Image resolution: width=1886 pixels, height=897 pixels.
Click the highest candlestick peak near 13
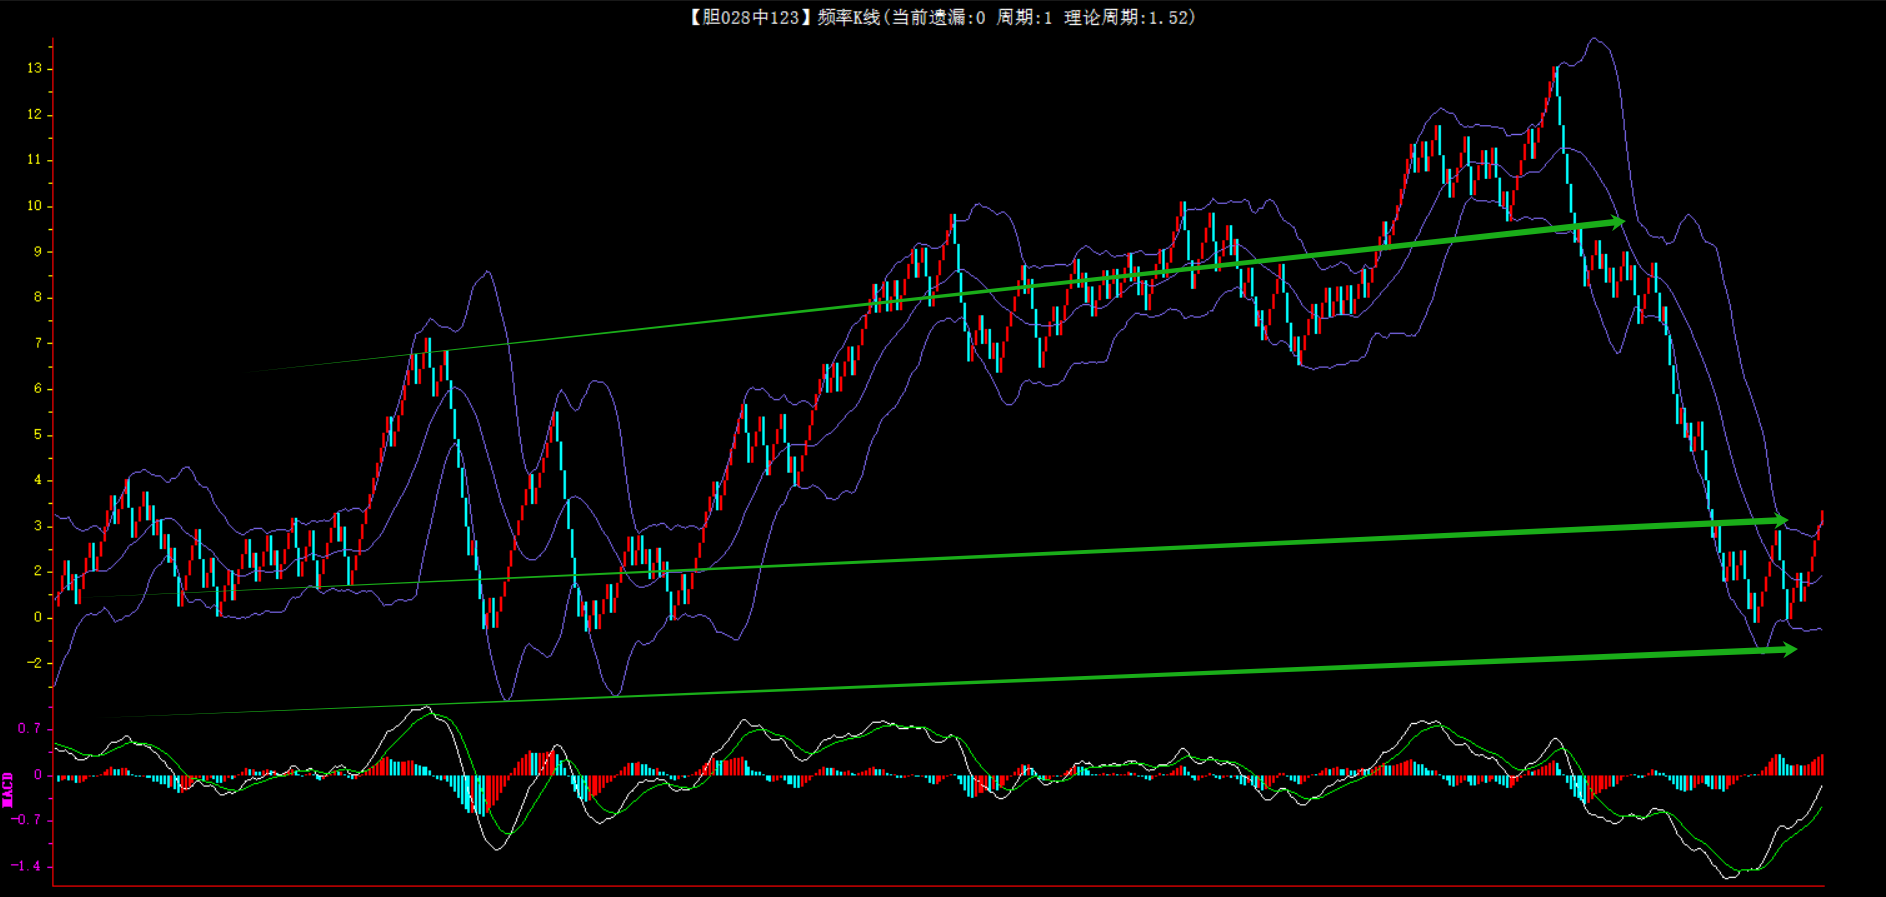point(1556,70)
